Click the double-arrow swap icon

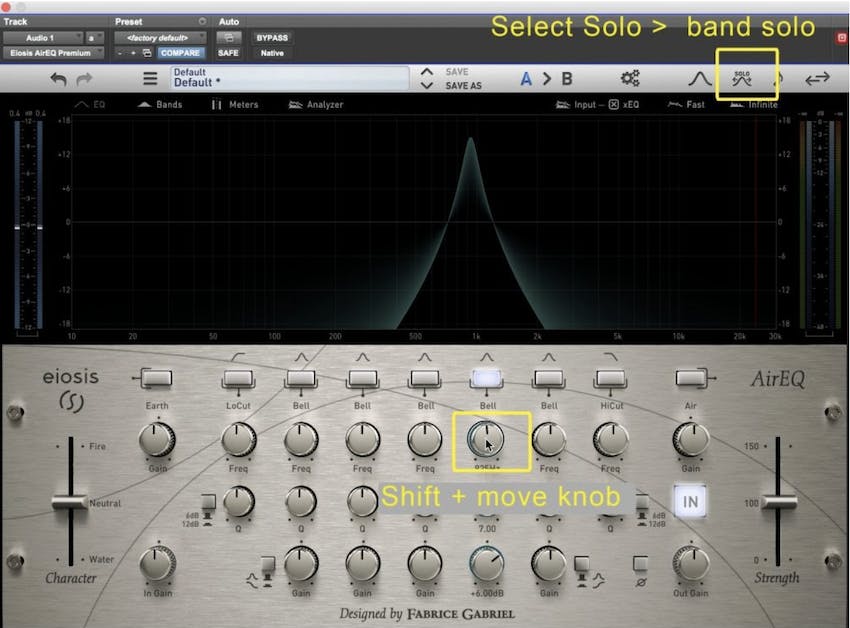(817, 79)
